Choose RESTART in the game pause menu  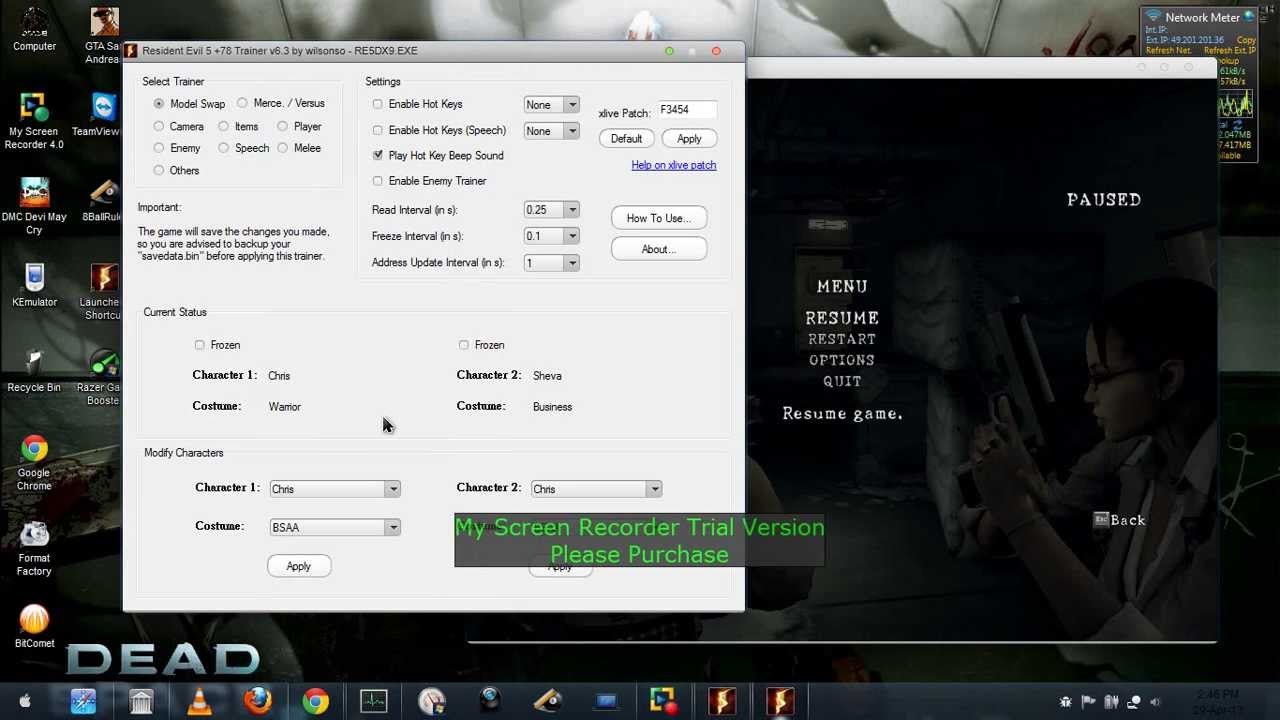coord(842,339)
